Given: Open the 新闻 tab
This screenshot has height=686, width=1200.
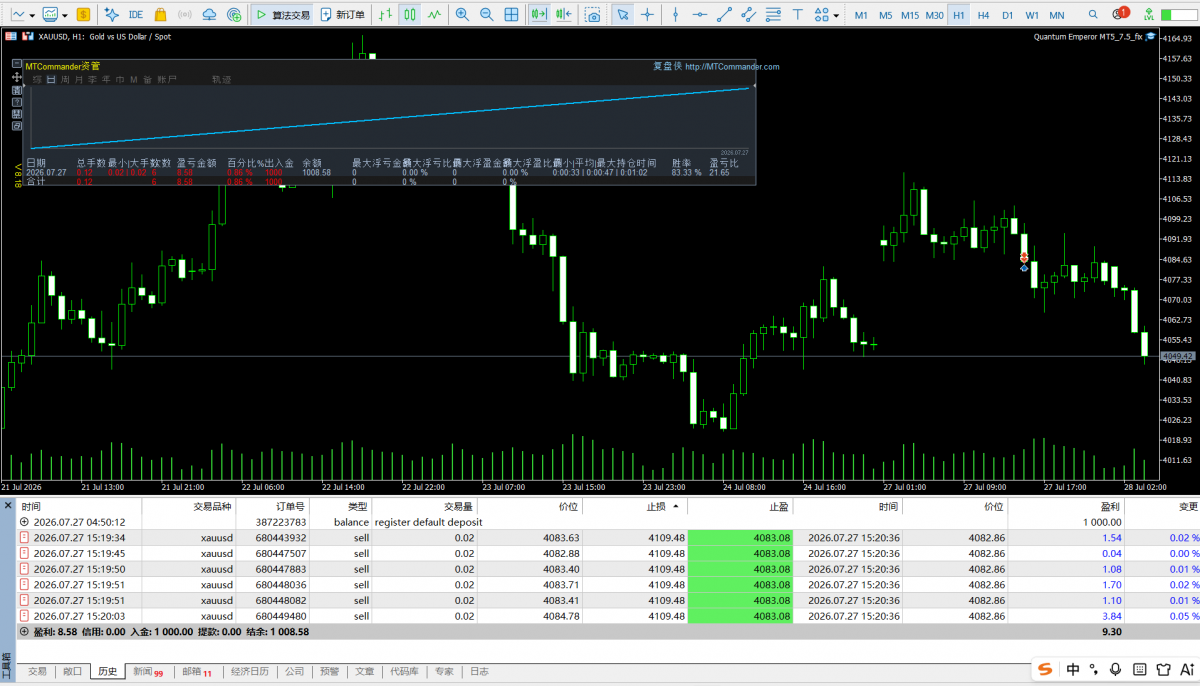Looking at the screenshot, I should click(x=148, y=672).
